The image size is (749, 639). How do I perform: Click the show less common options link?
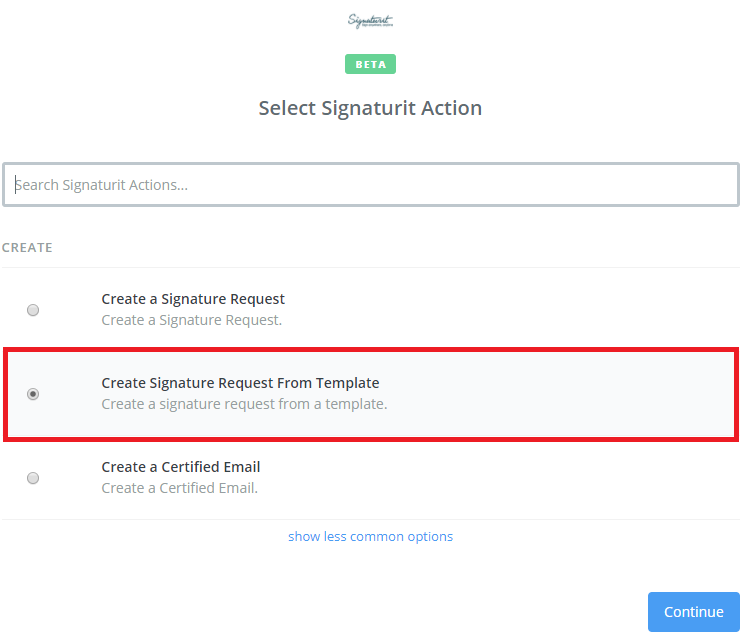(370, 537)
